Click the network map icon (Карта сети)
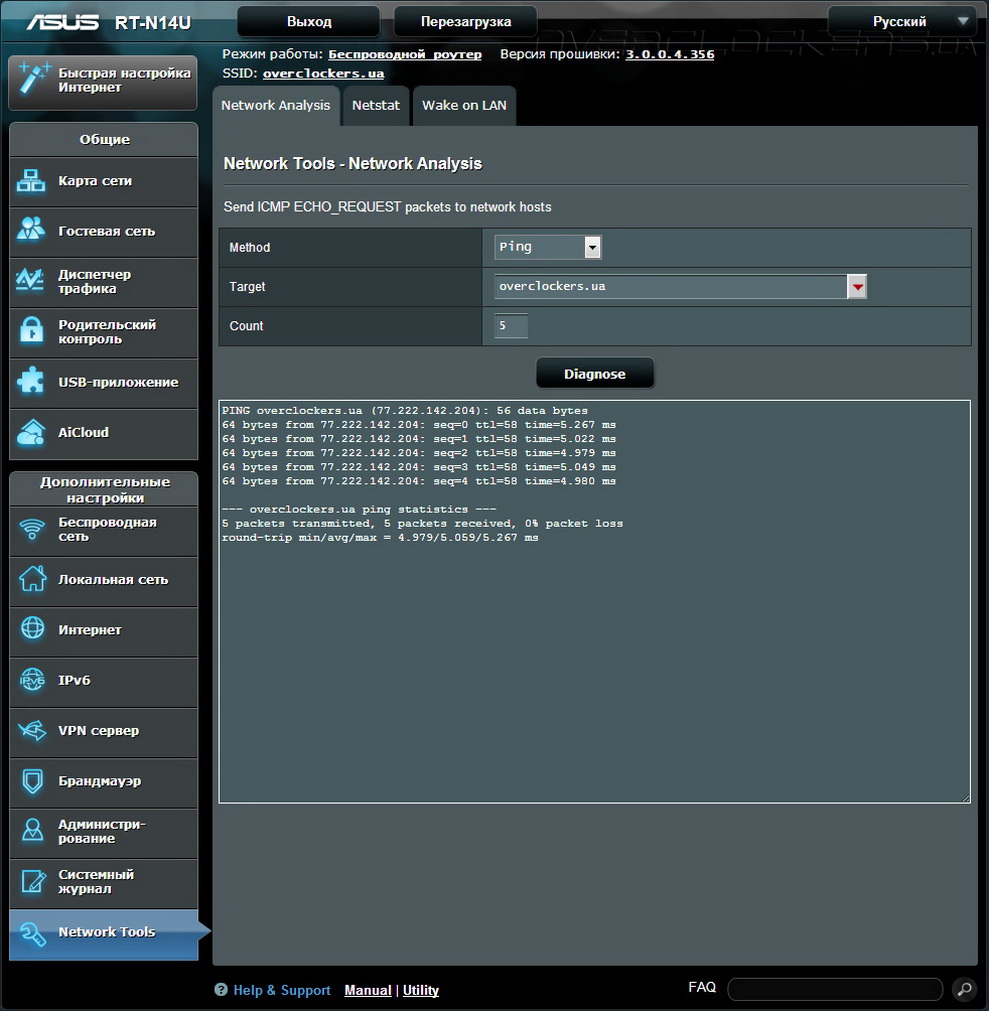 32,181
